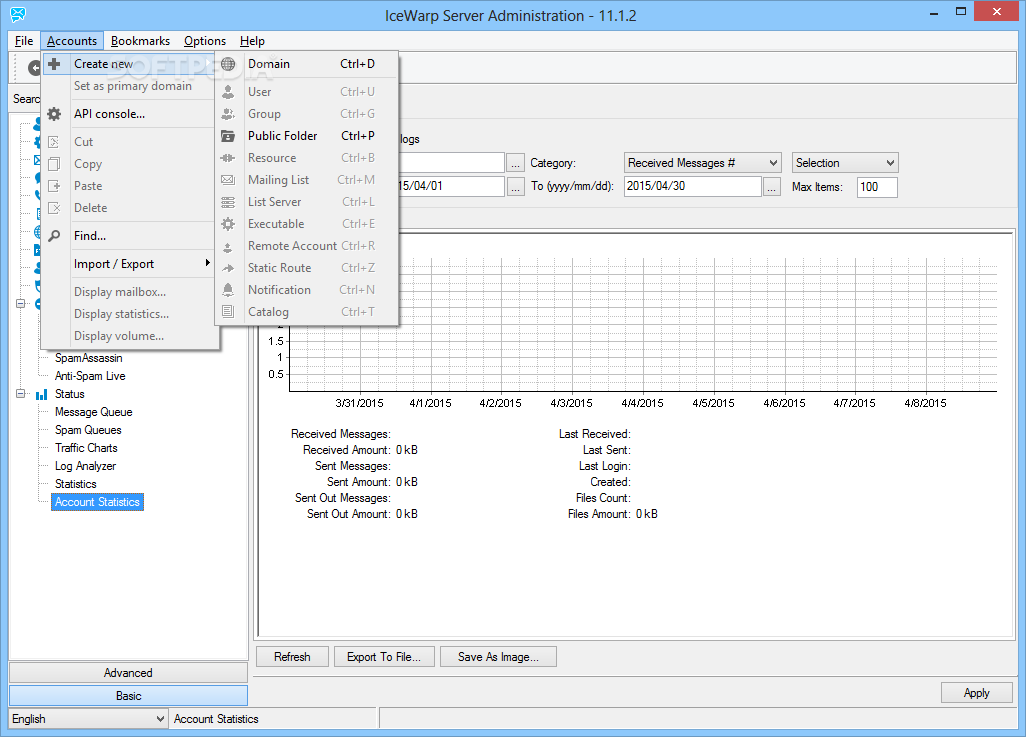The image size is (1026, 737).
Task: Click the gear icon beside Executable
Action: 228,224
